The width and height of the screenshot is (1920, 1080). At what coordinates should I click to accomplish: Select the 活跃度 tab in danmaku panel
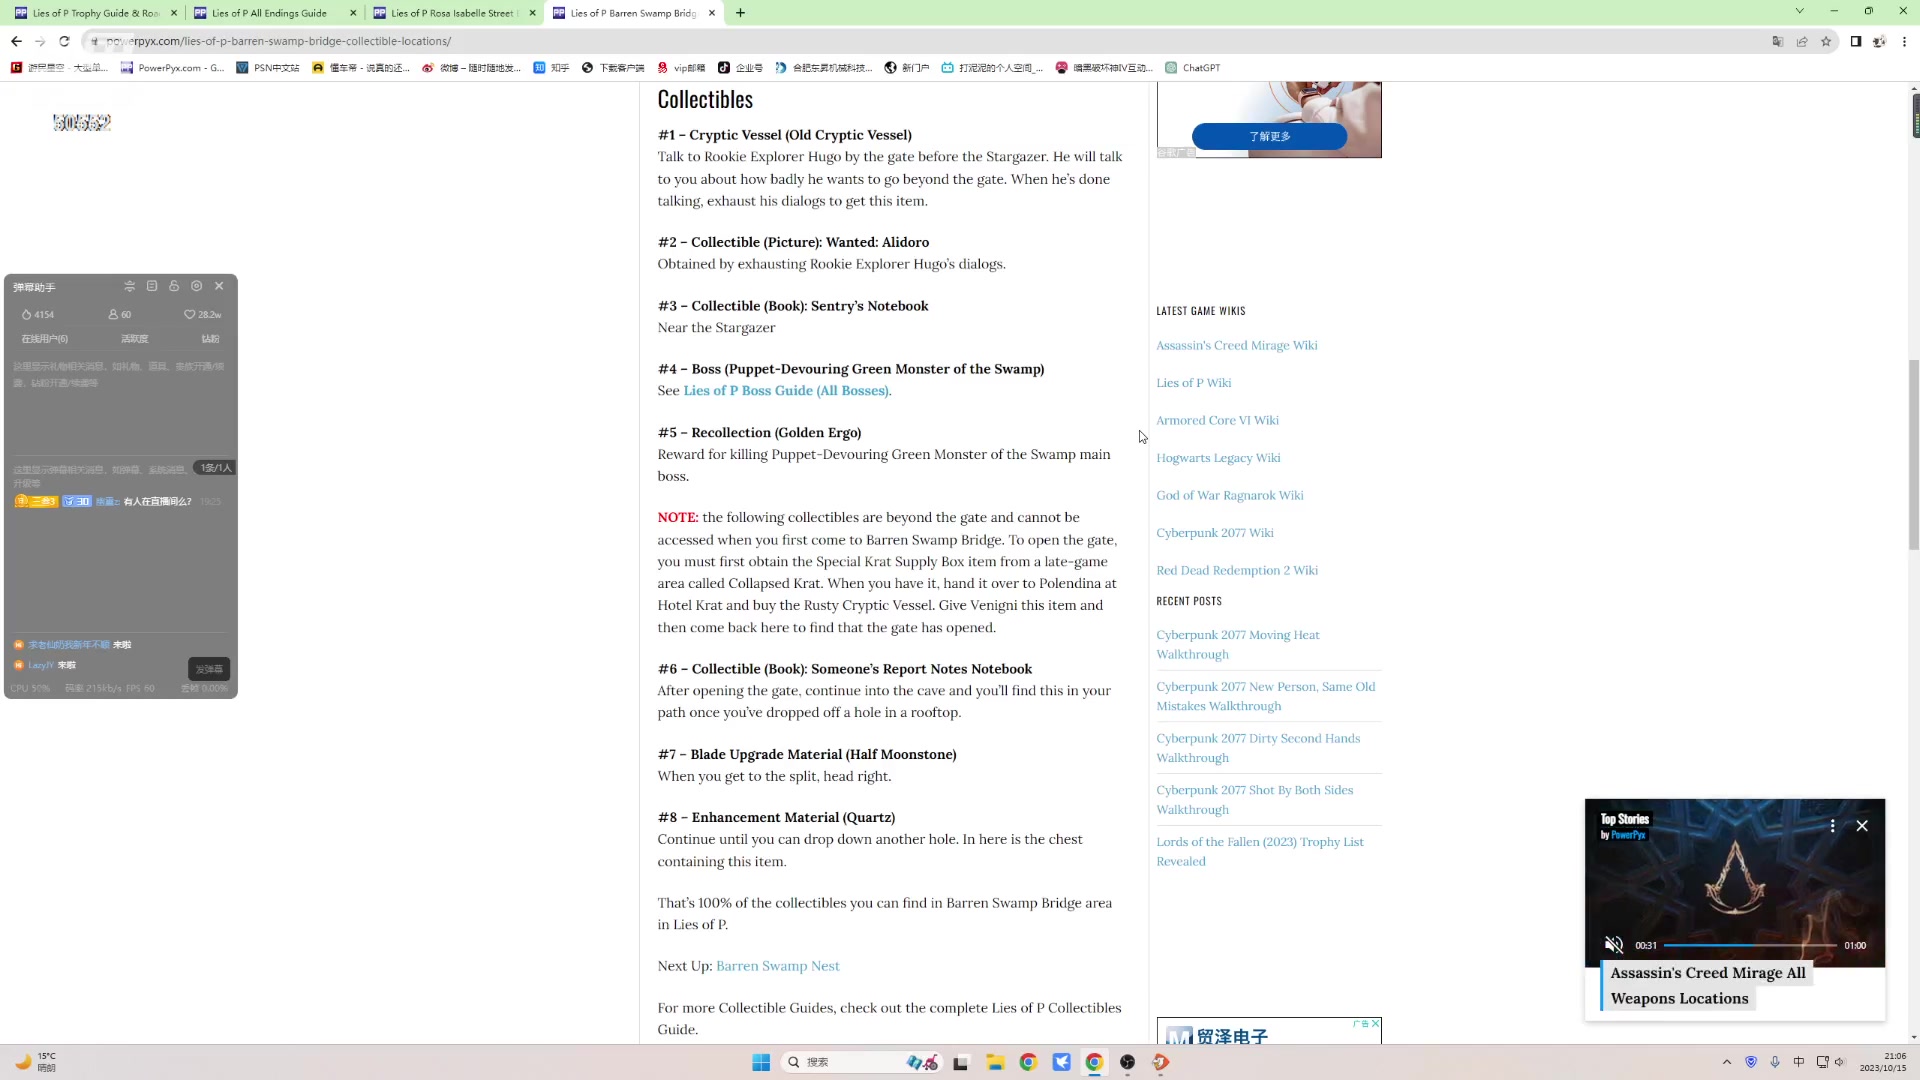pyautogui.click(x=134, y=339)
